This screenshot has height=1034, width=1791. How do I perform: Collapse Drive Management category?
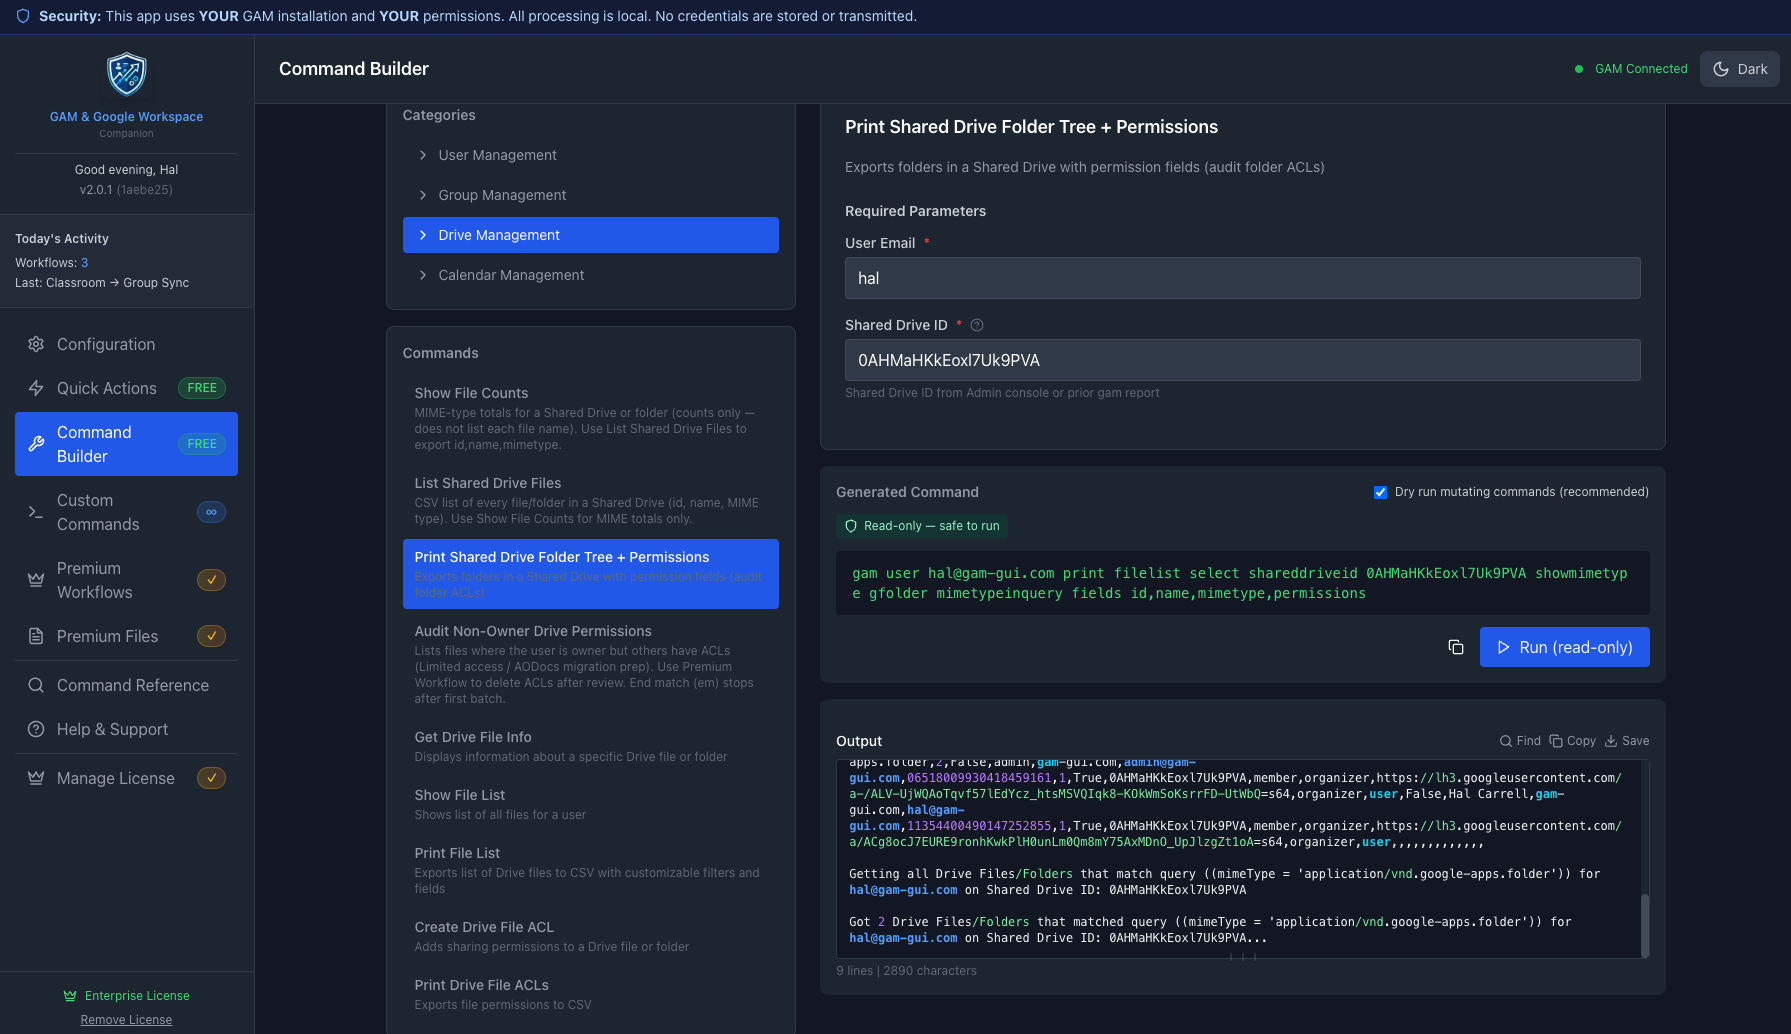click(591, 235)
